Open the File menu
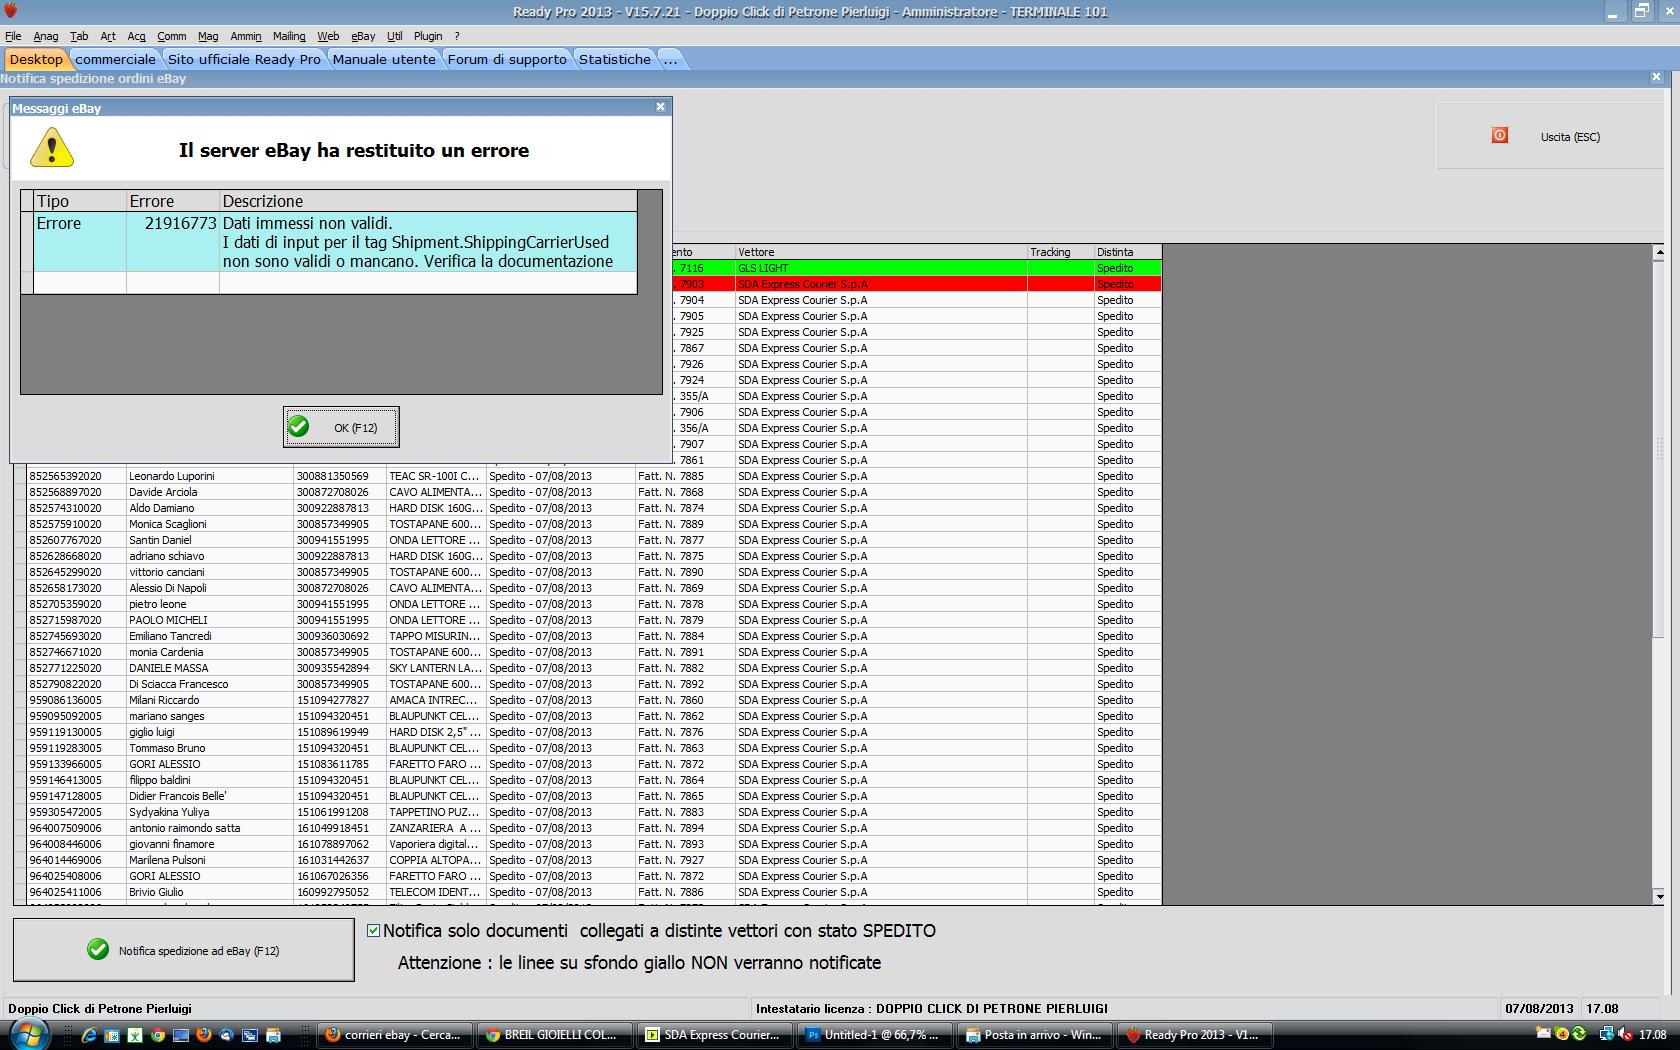 [x=13, y=36]
